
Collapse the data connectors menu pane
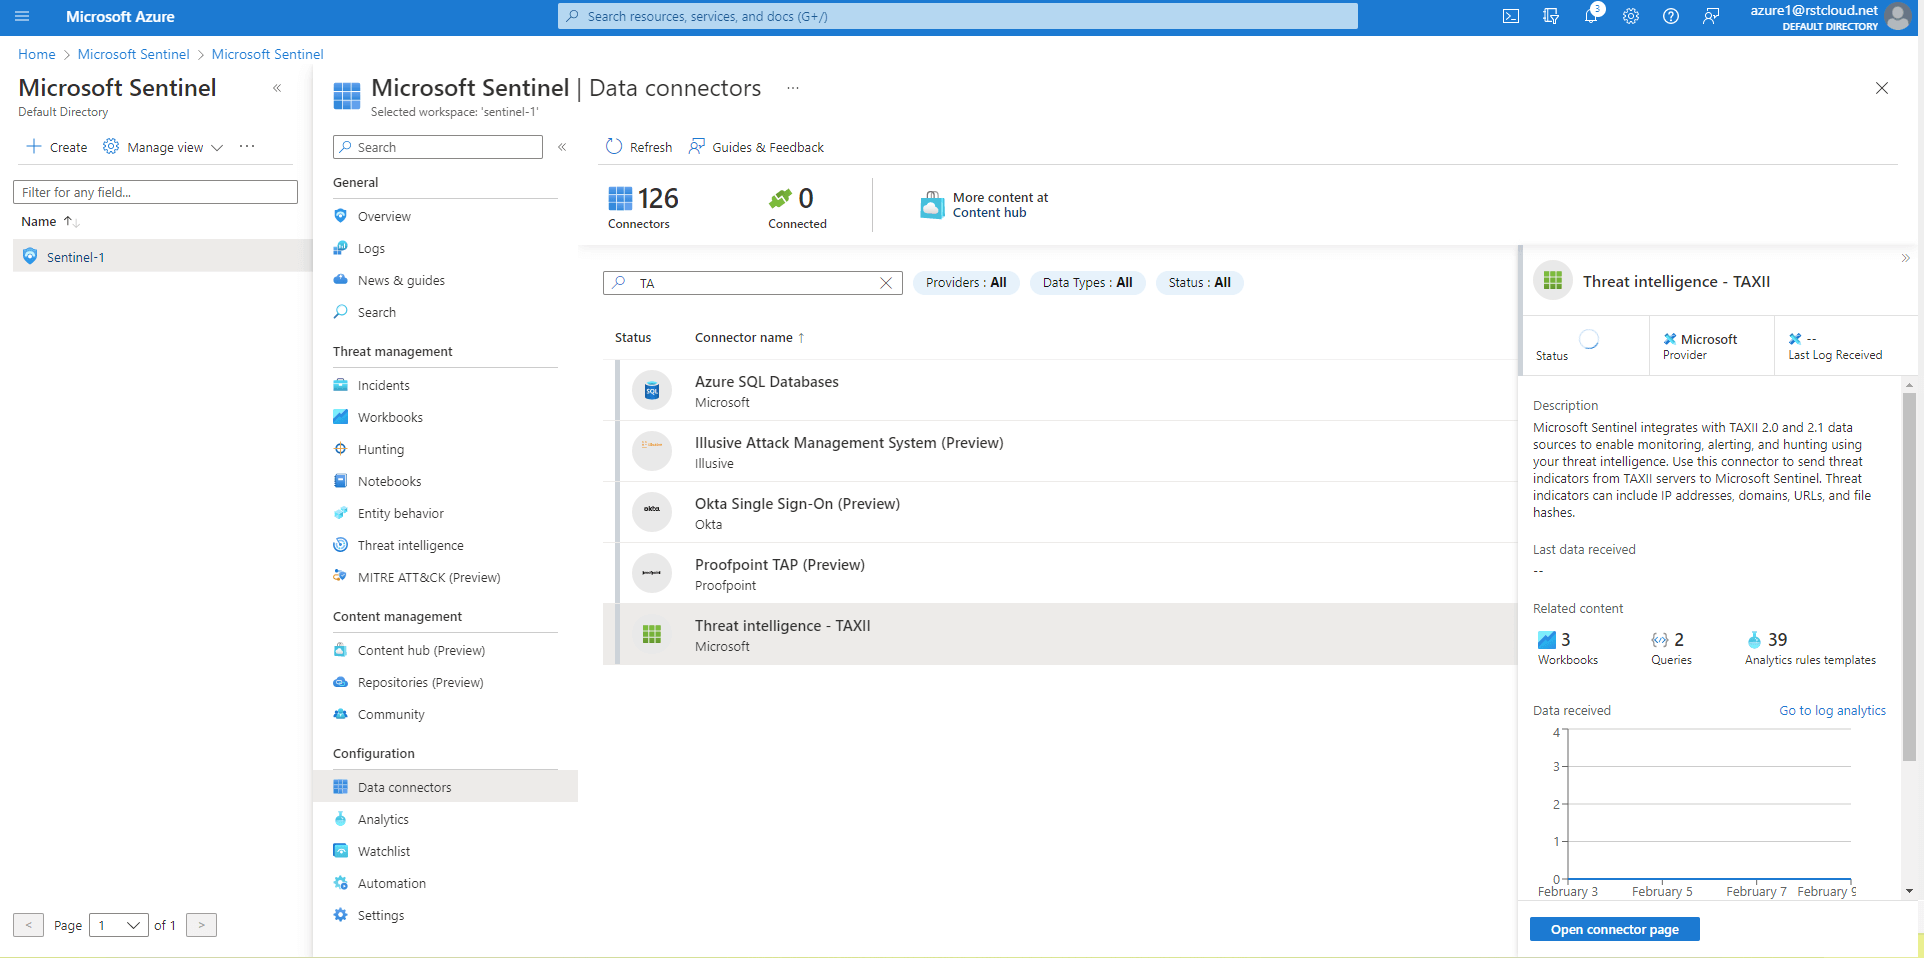coord(562,147)
